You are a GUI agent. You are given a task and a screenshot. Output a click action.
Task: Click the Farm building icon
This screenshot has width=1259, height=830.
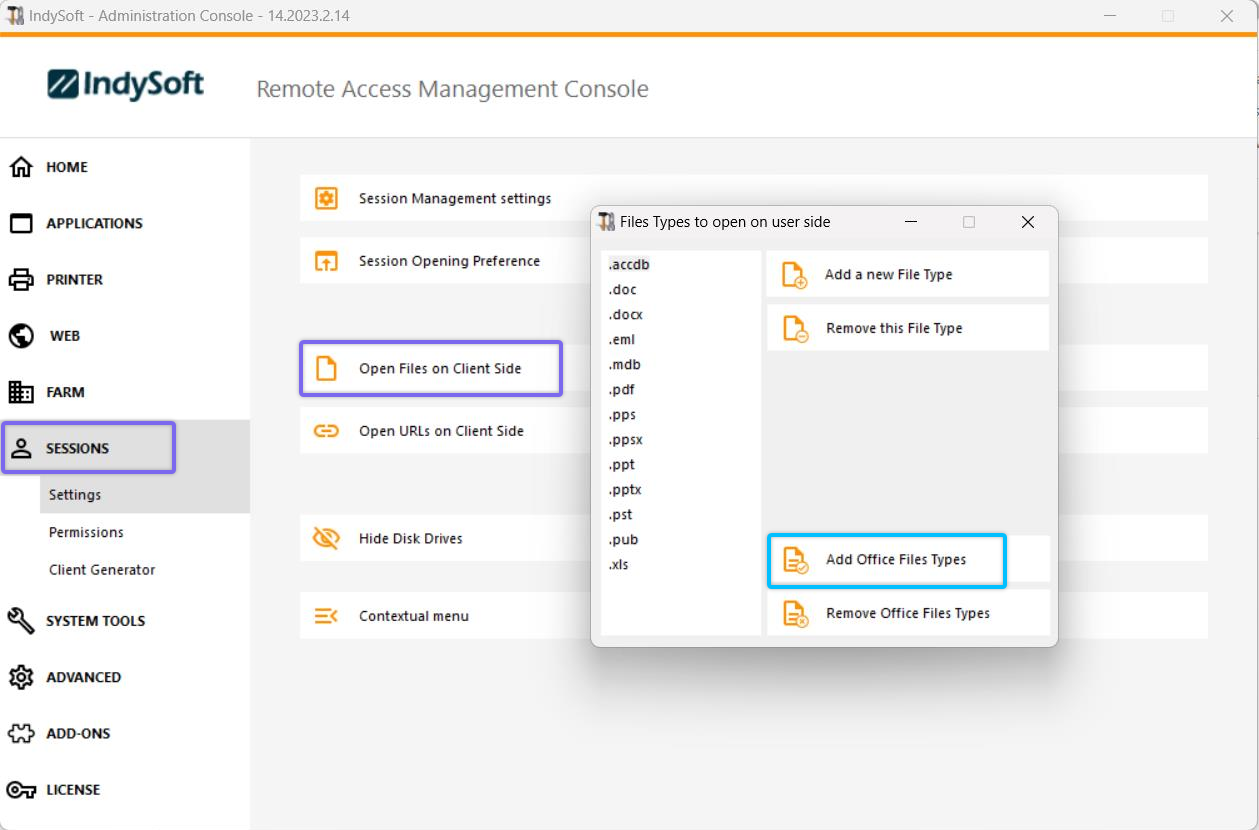21,392
